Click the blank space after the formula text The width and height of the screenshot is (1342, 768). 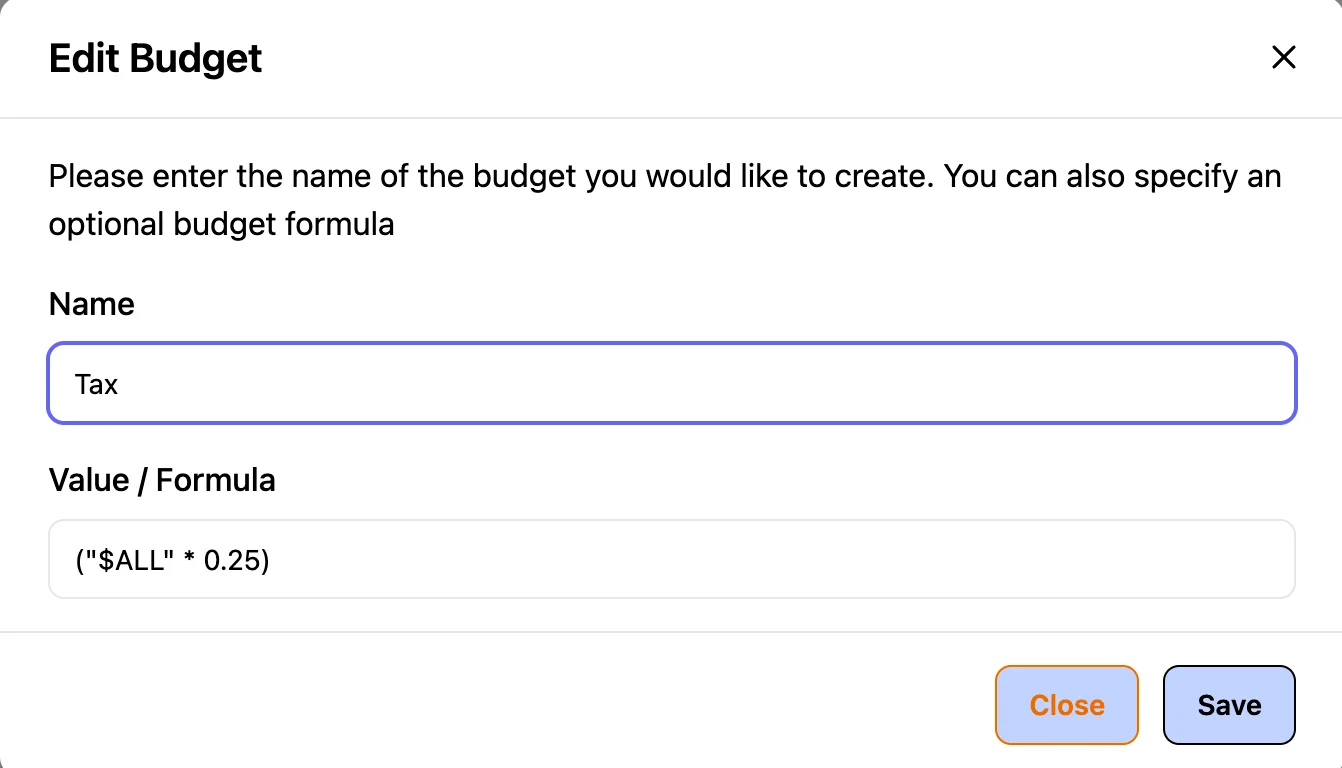click(x=780, y=561)
